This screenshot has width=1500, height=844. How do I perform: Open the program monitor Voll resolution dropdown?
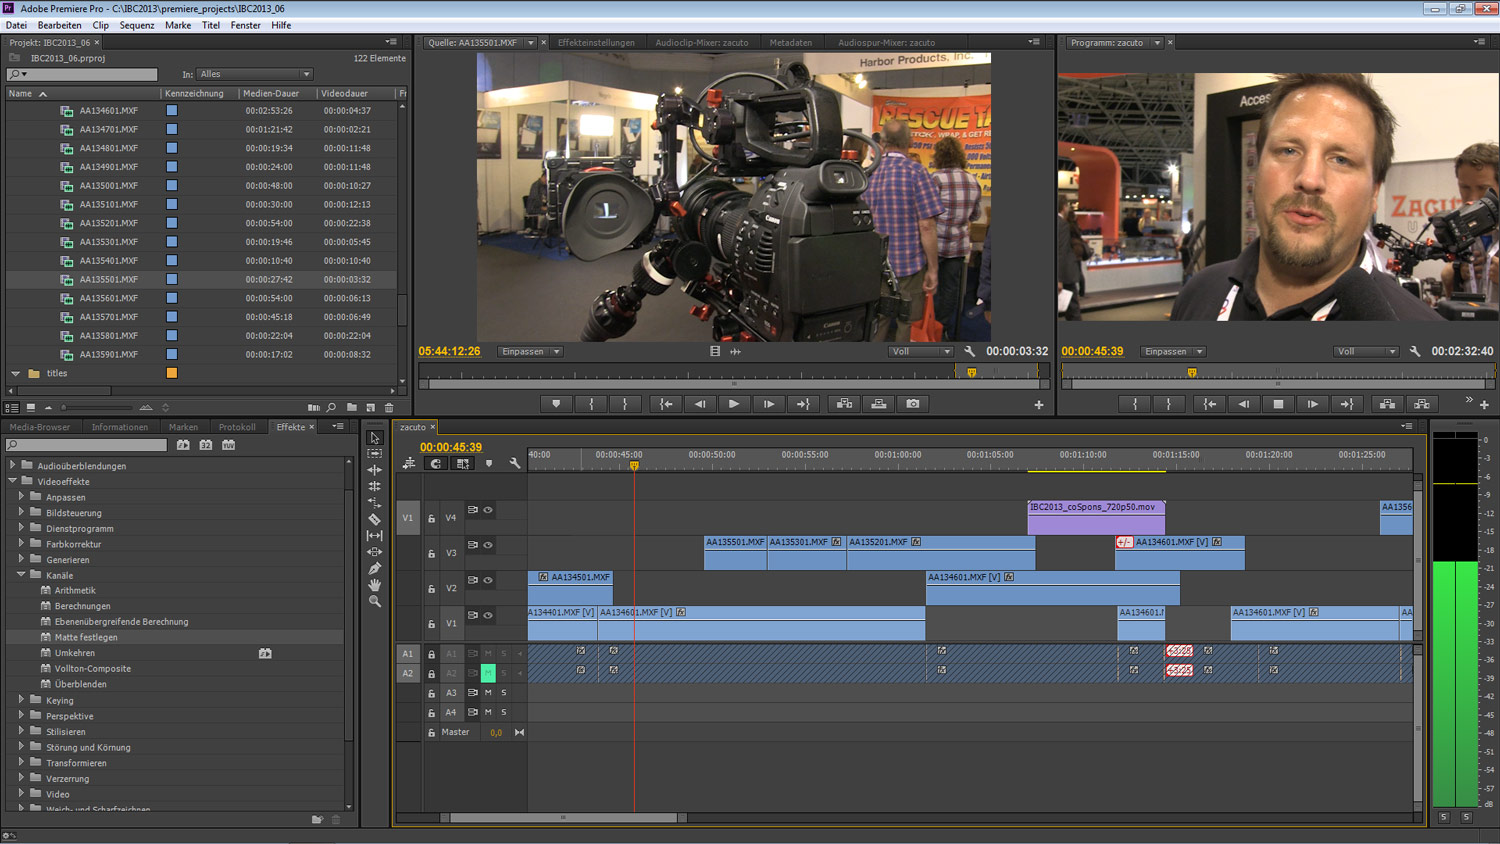coord(1365,352)
